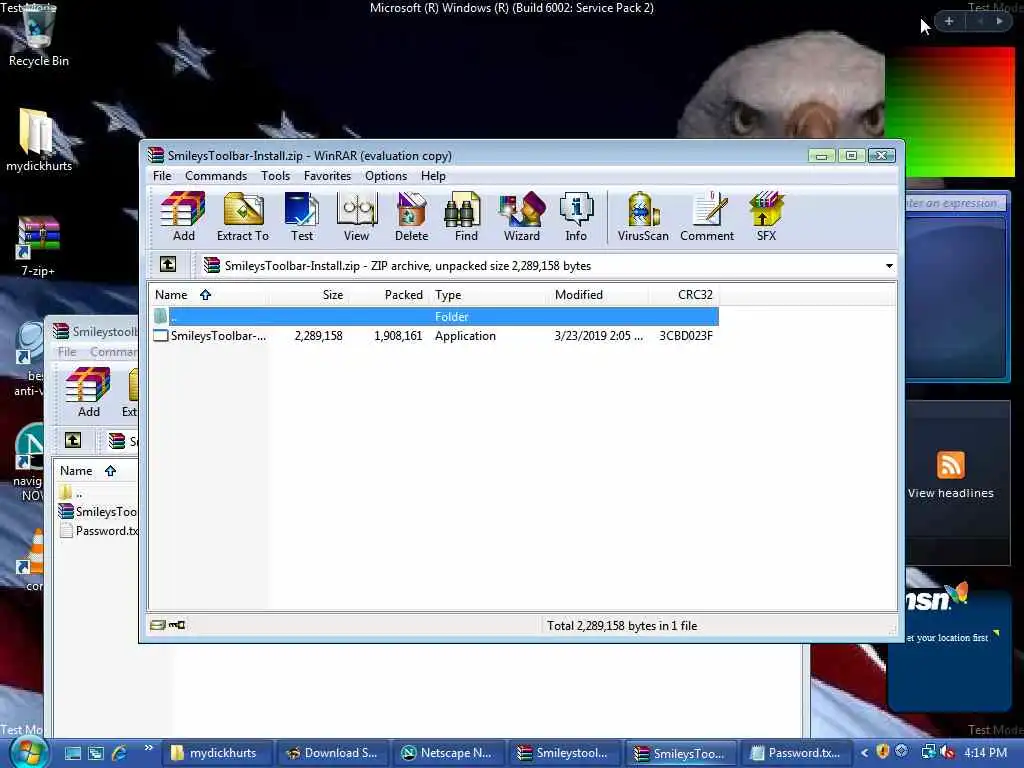Switch to Password.tx... taskbar button
This screenshot has width=1024, height=768.
(x=795, y=753)
